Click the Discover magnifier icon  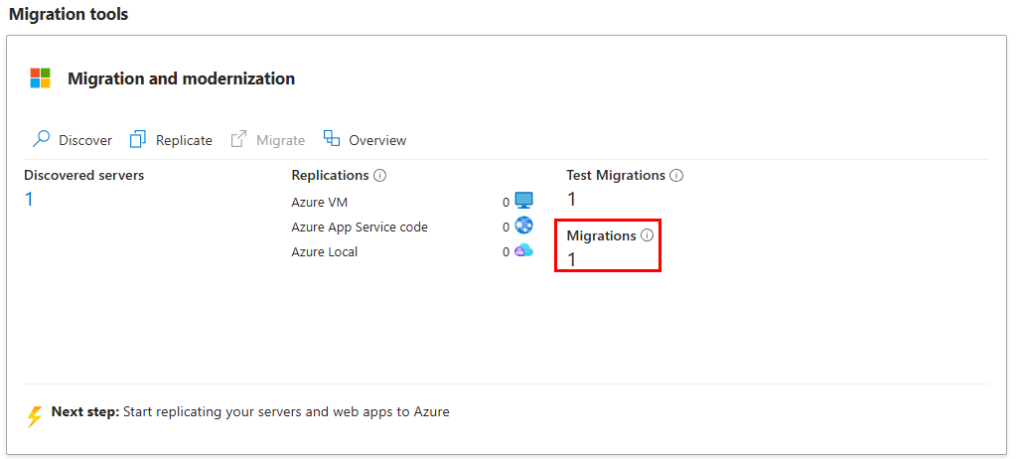(41, 139)
